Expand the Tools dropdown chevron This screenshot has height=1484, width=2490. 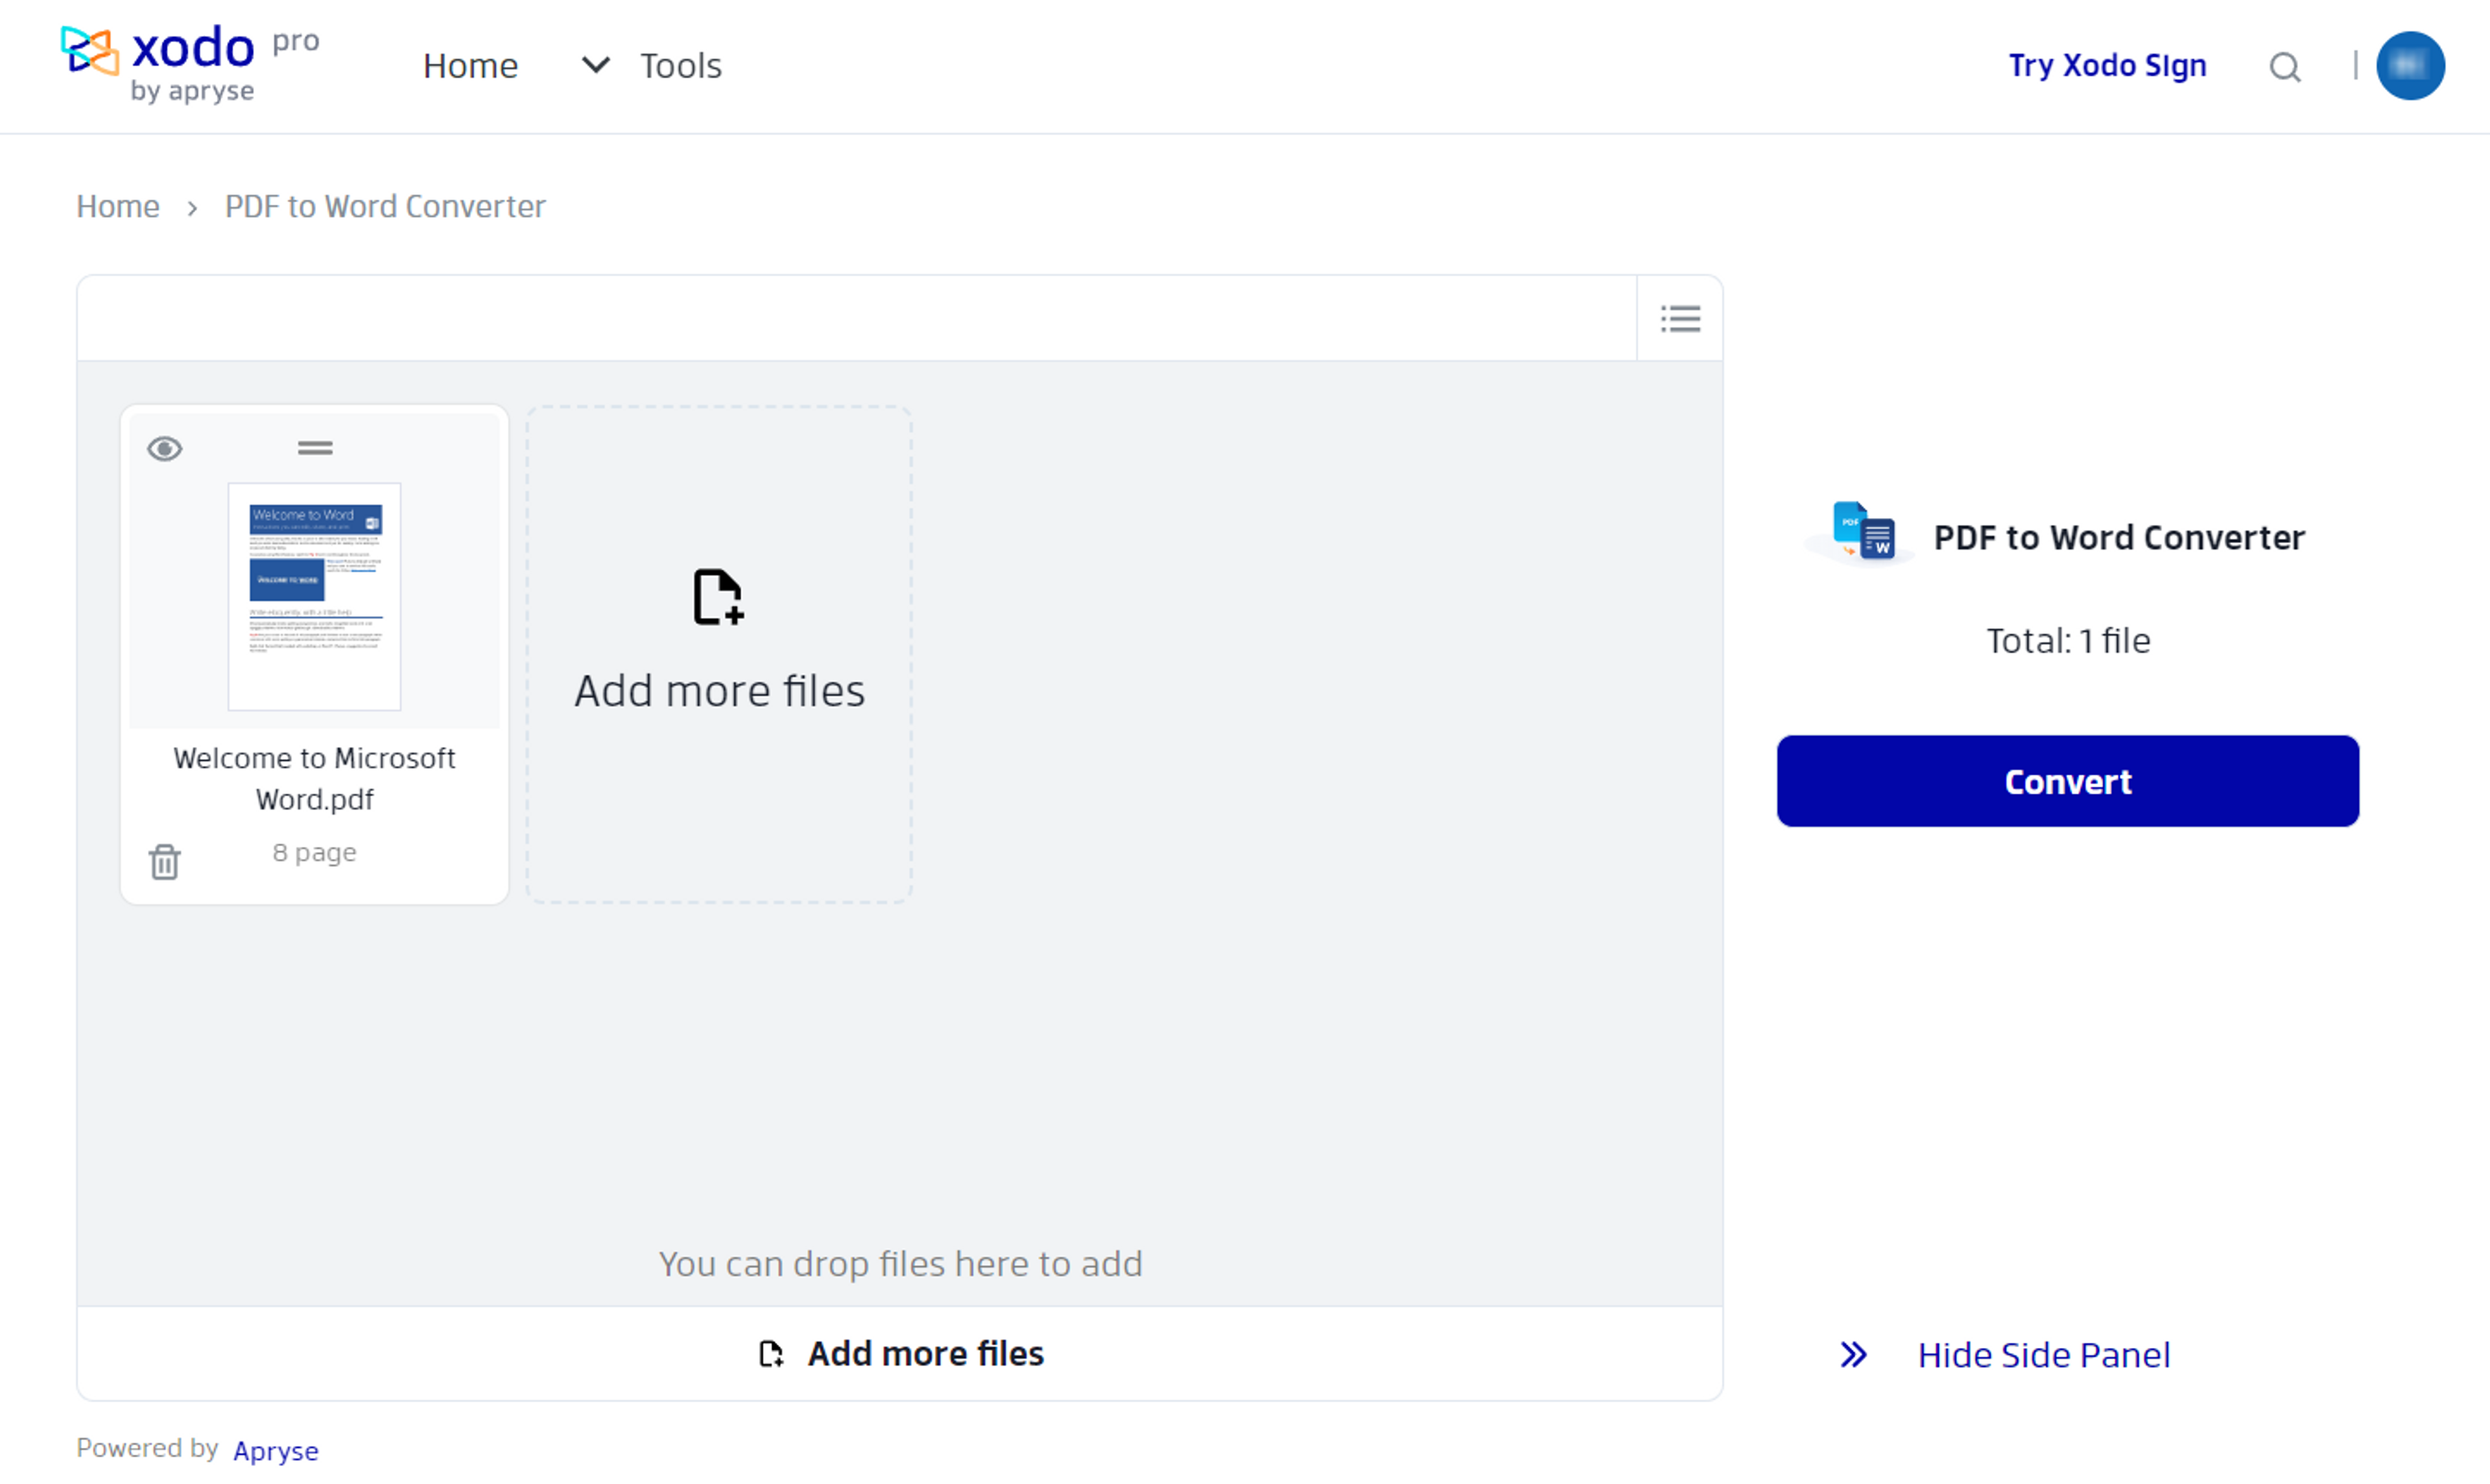pos(595,66)
